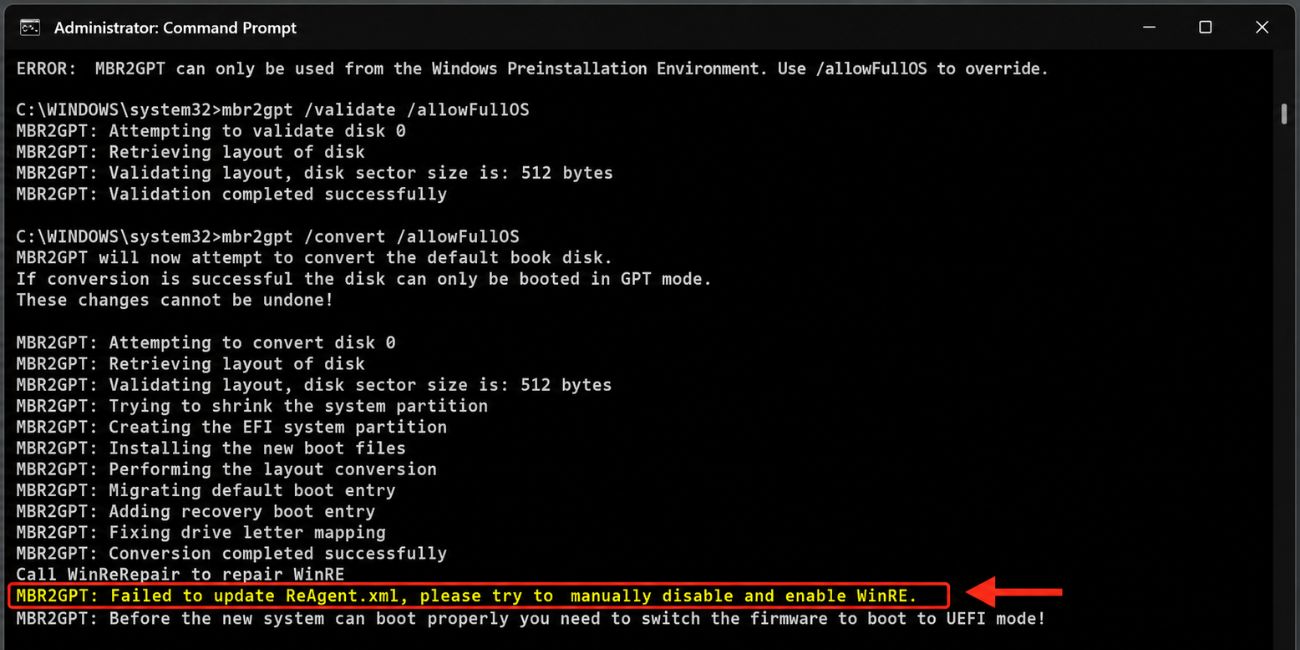Click 'MBR2GPT will now attempt to convert' line
Viewport: 1300px width, 650px height.
[314, 258]
